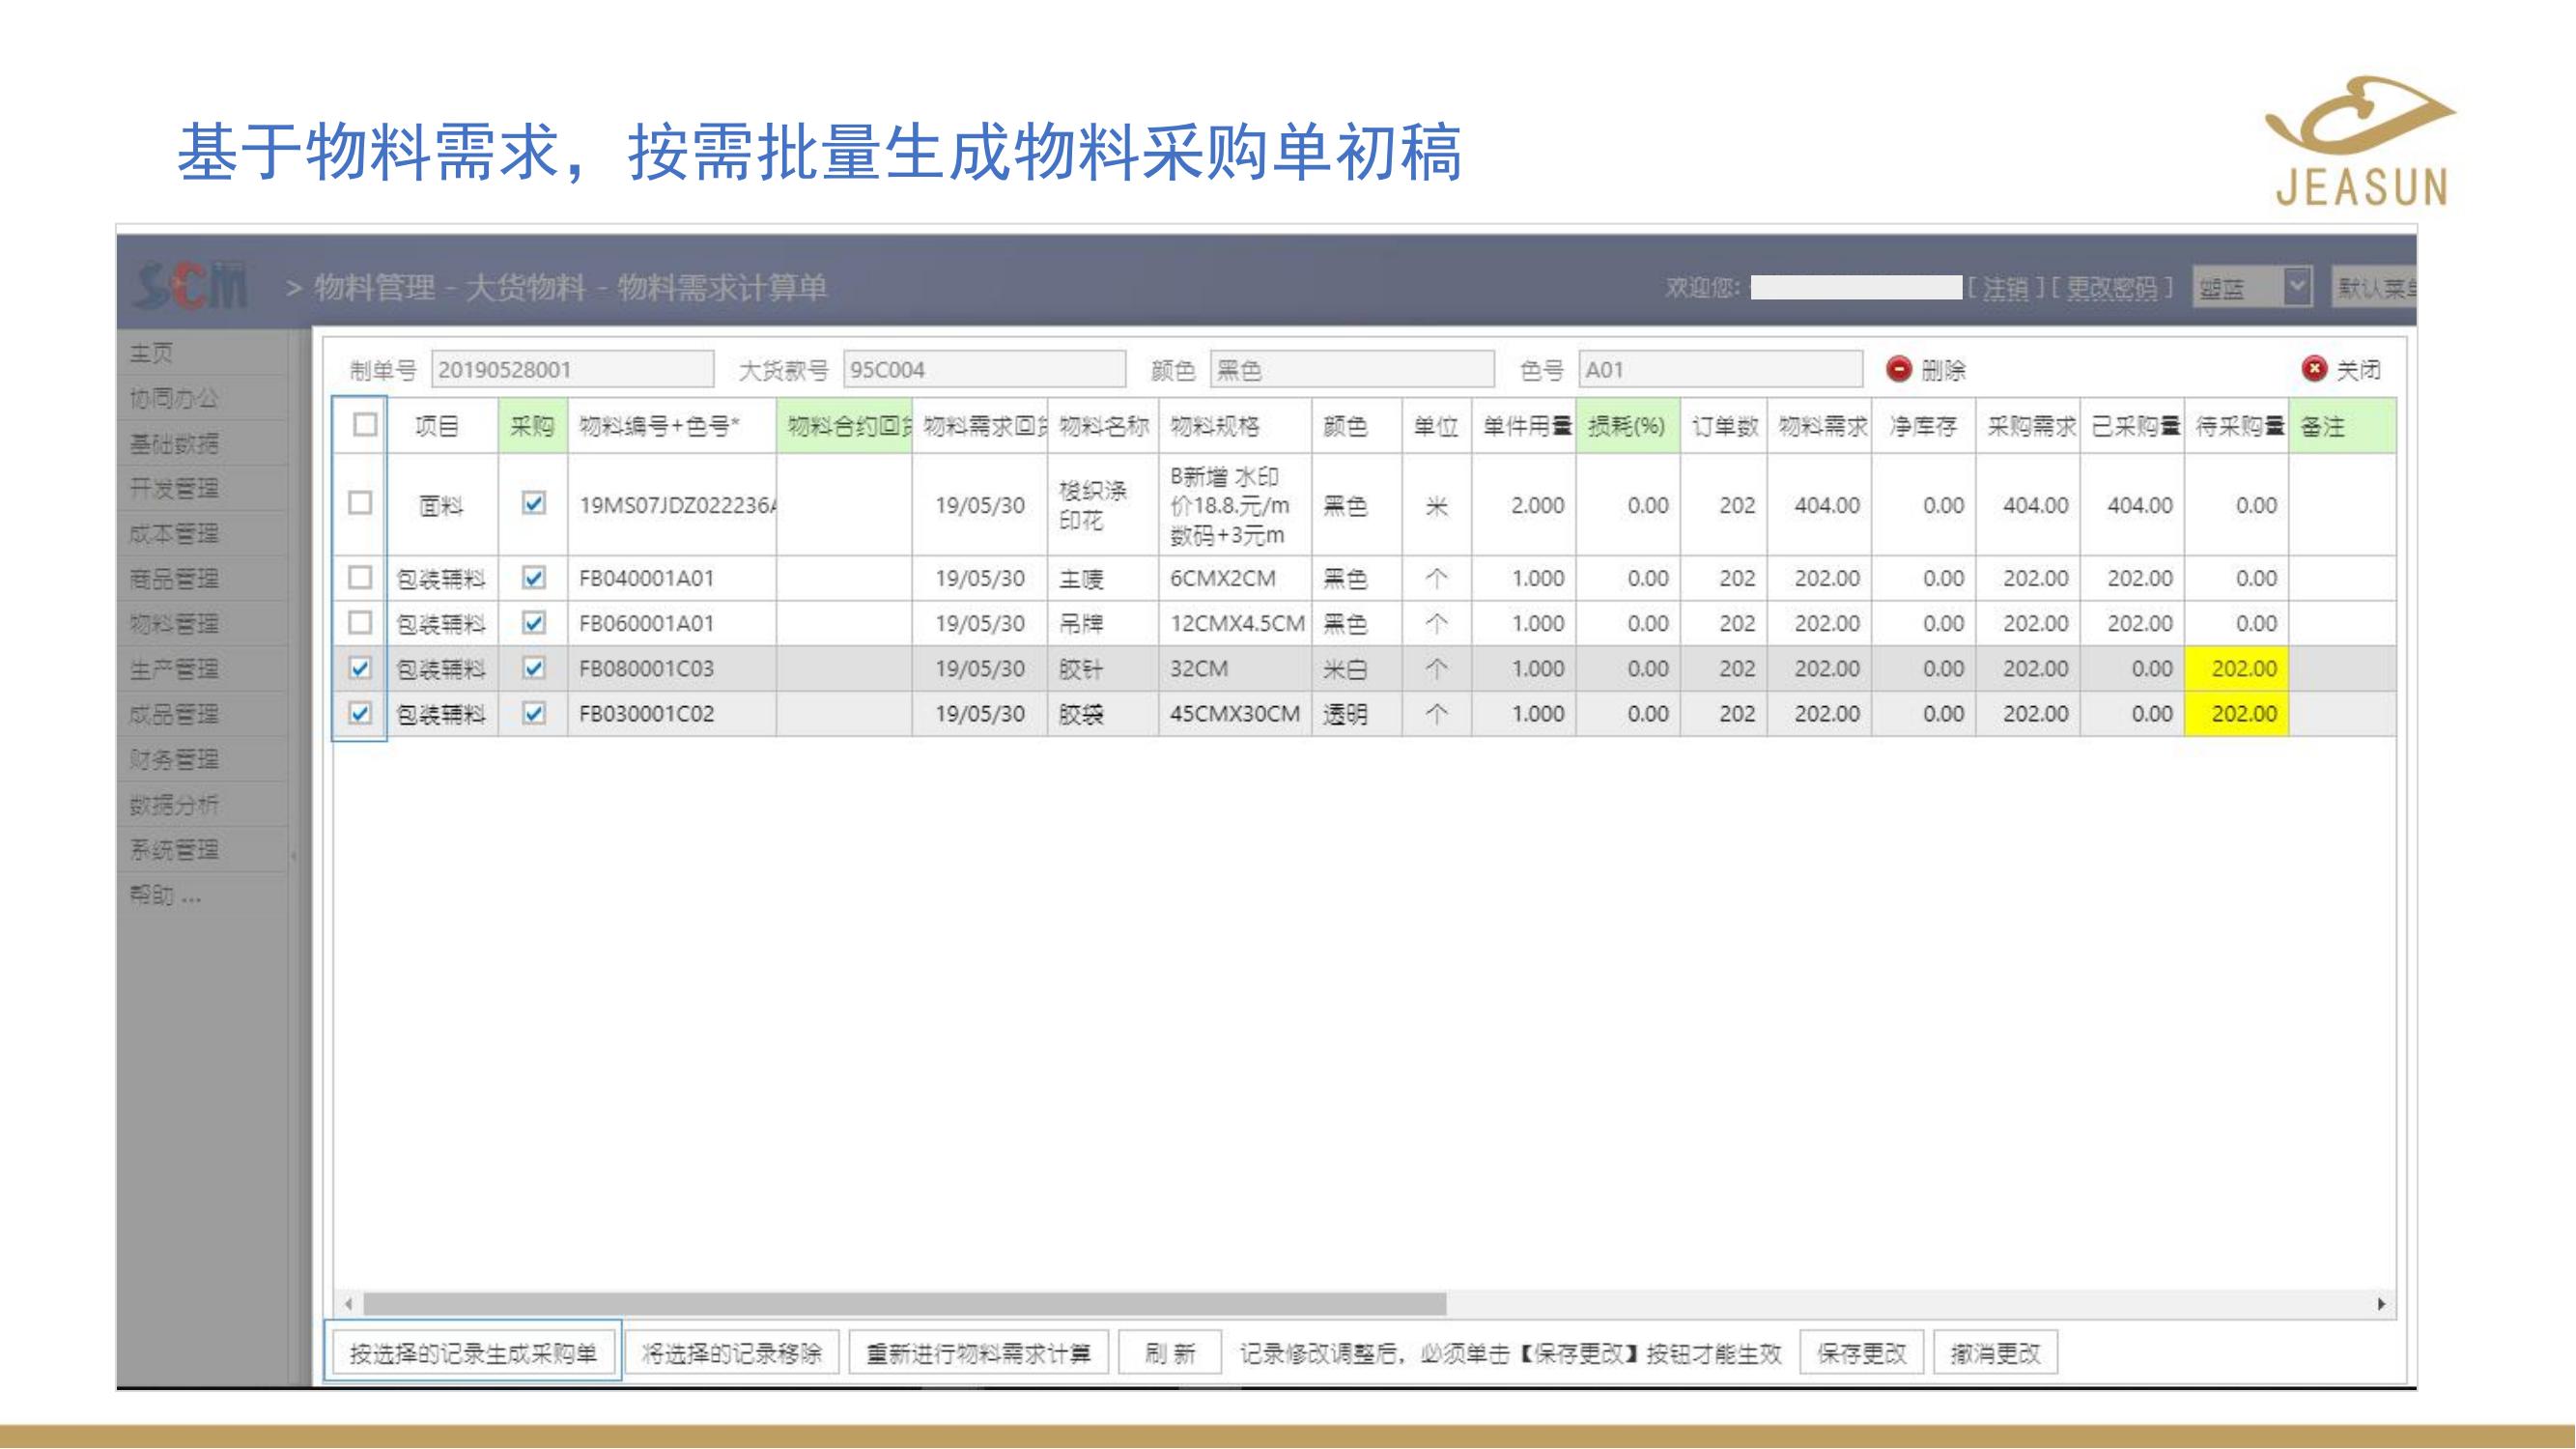Toggle the select-all header checkbox
This screenshot has height=1449, width=2576.
point(365,425)
